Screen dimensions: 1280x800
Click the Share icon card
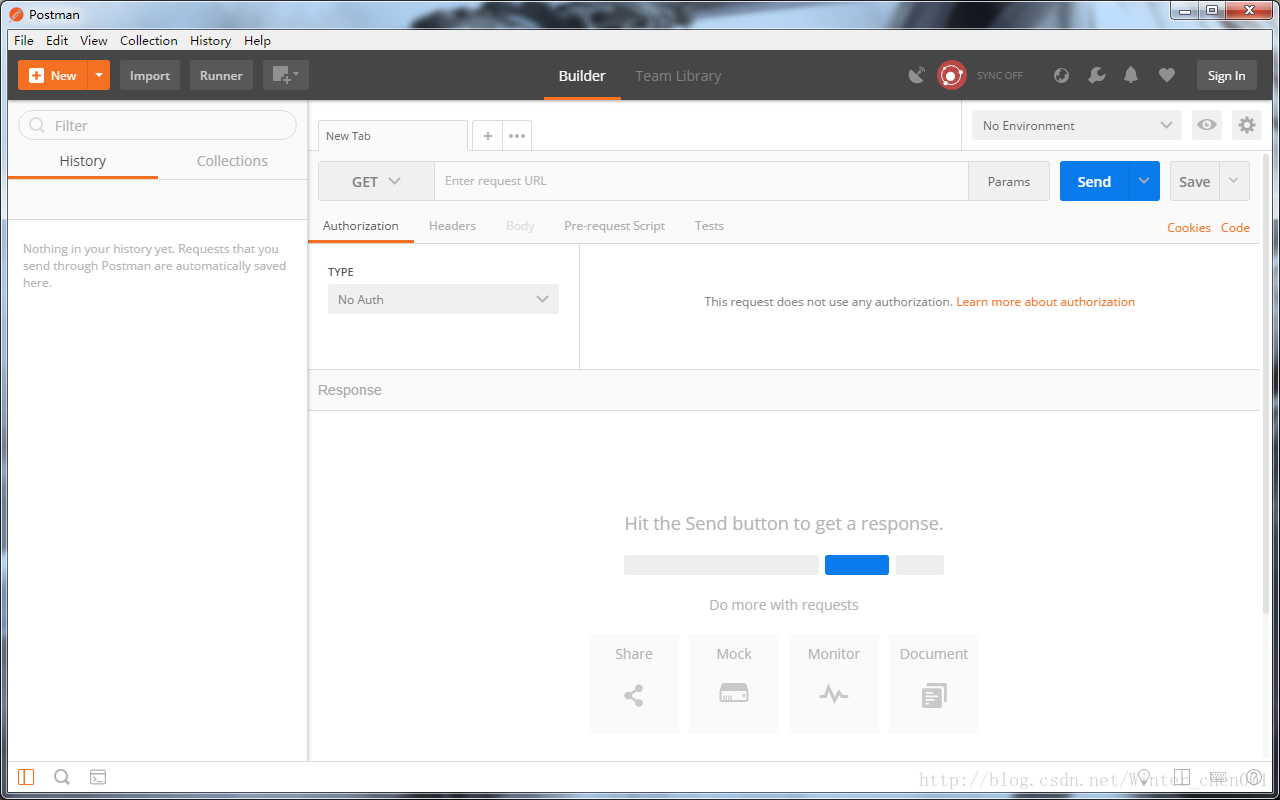point(634,684)
